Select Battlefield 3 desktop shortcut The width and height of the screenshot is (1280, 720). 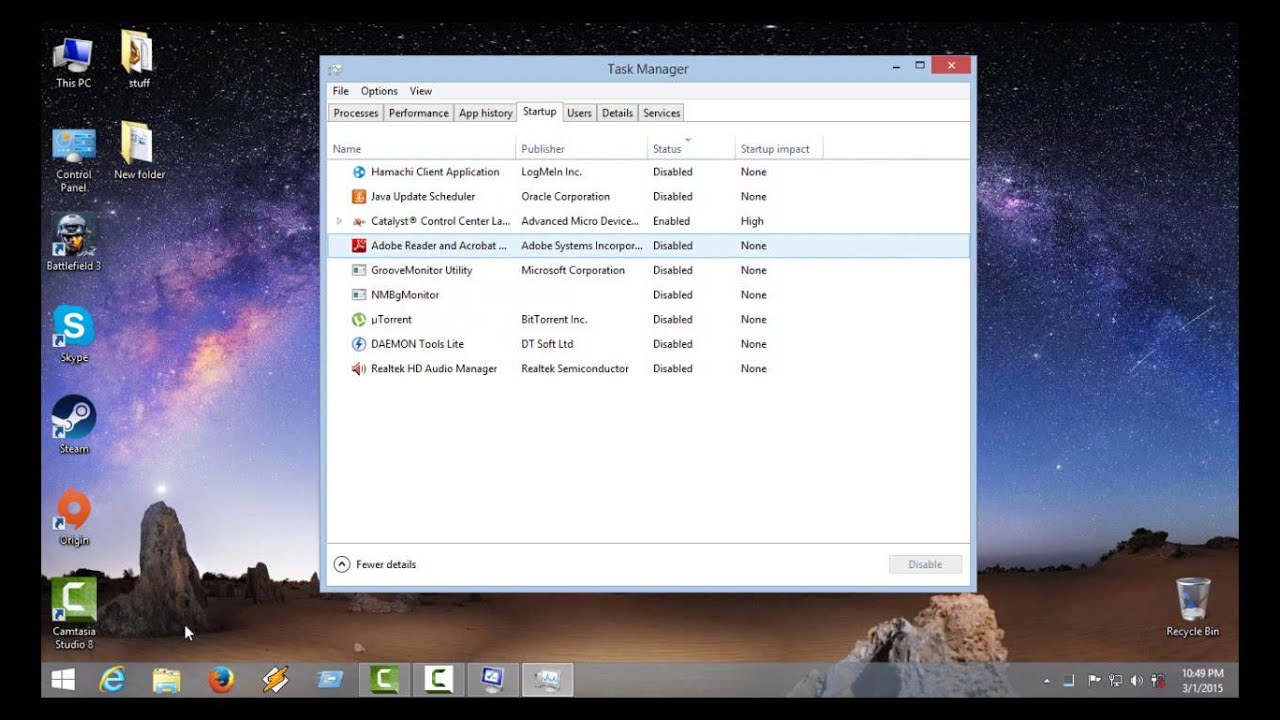click(74, 242)
